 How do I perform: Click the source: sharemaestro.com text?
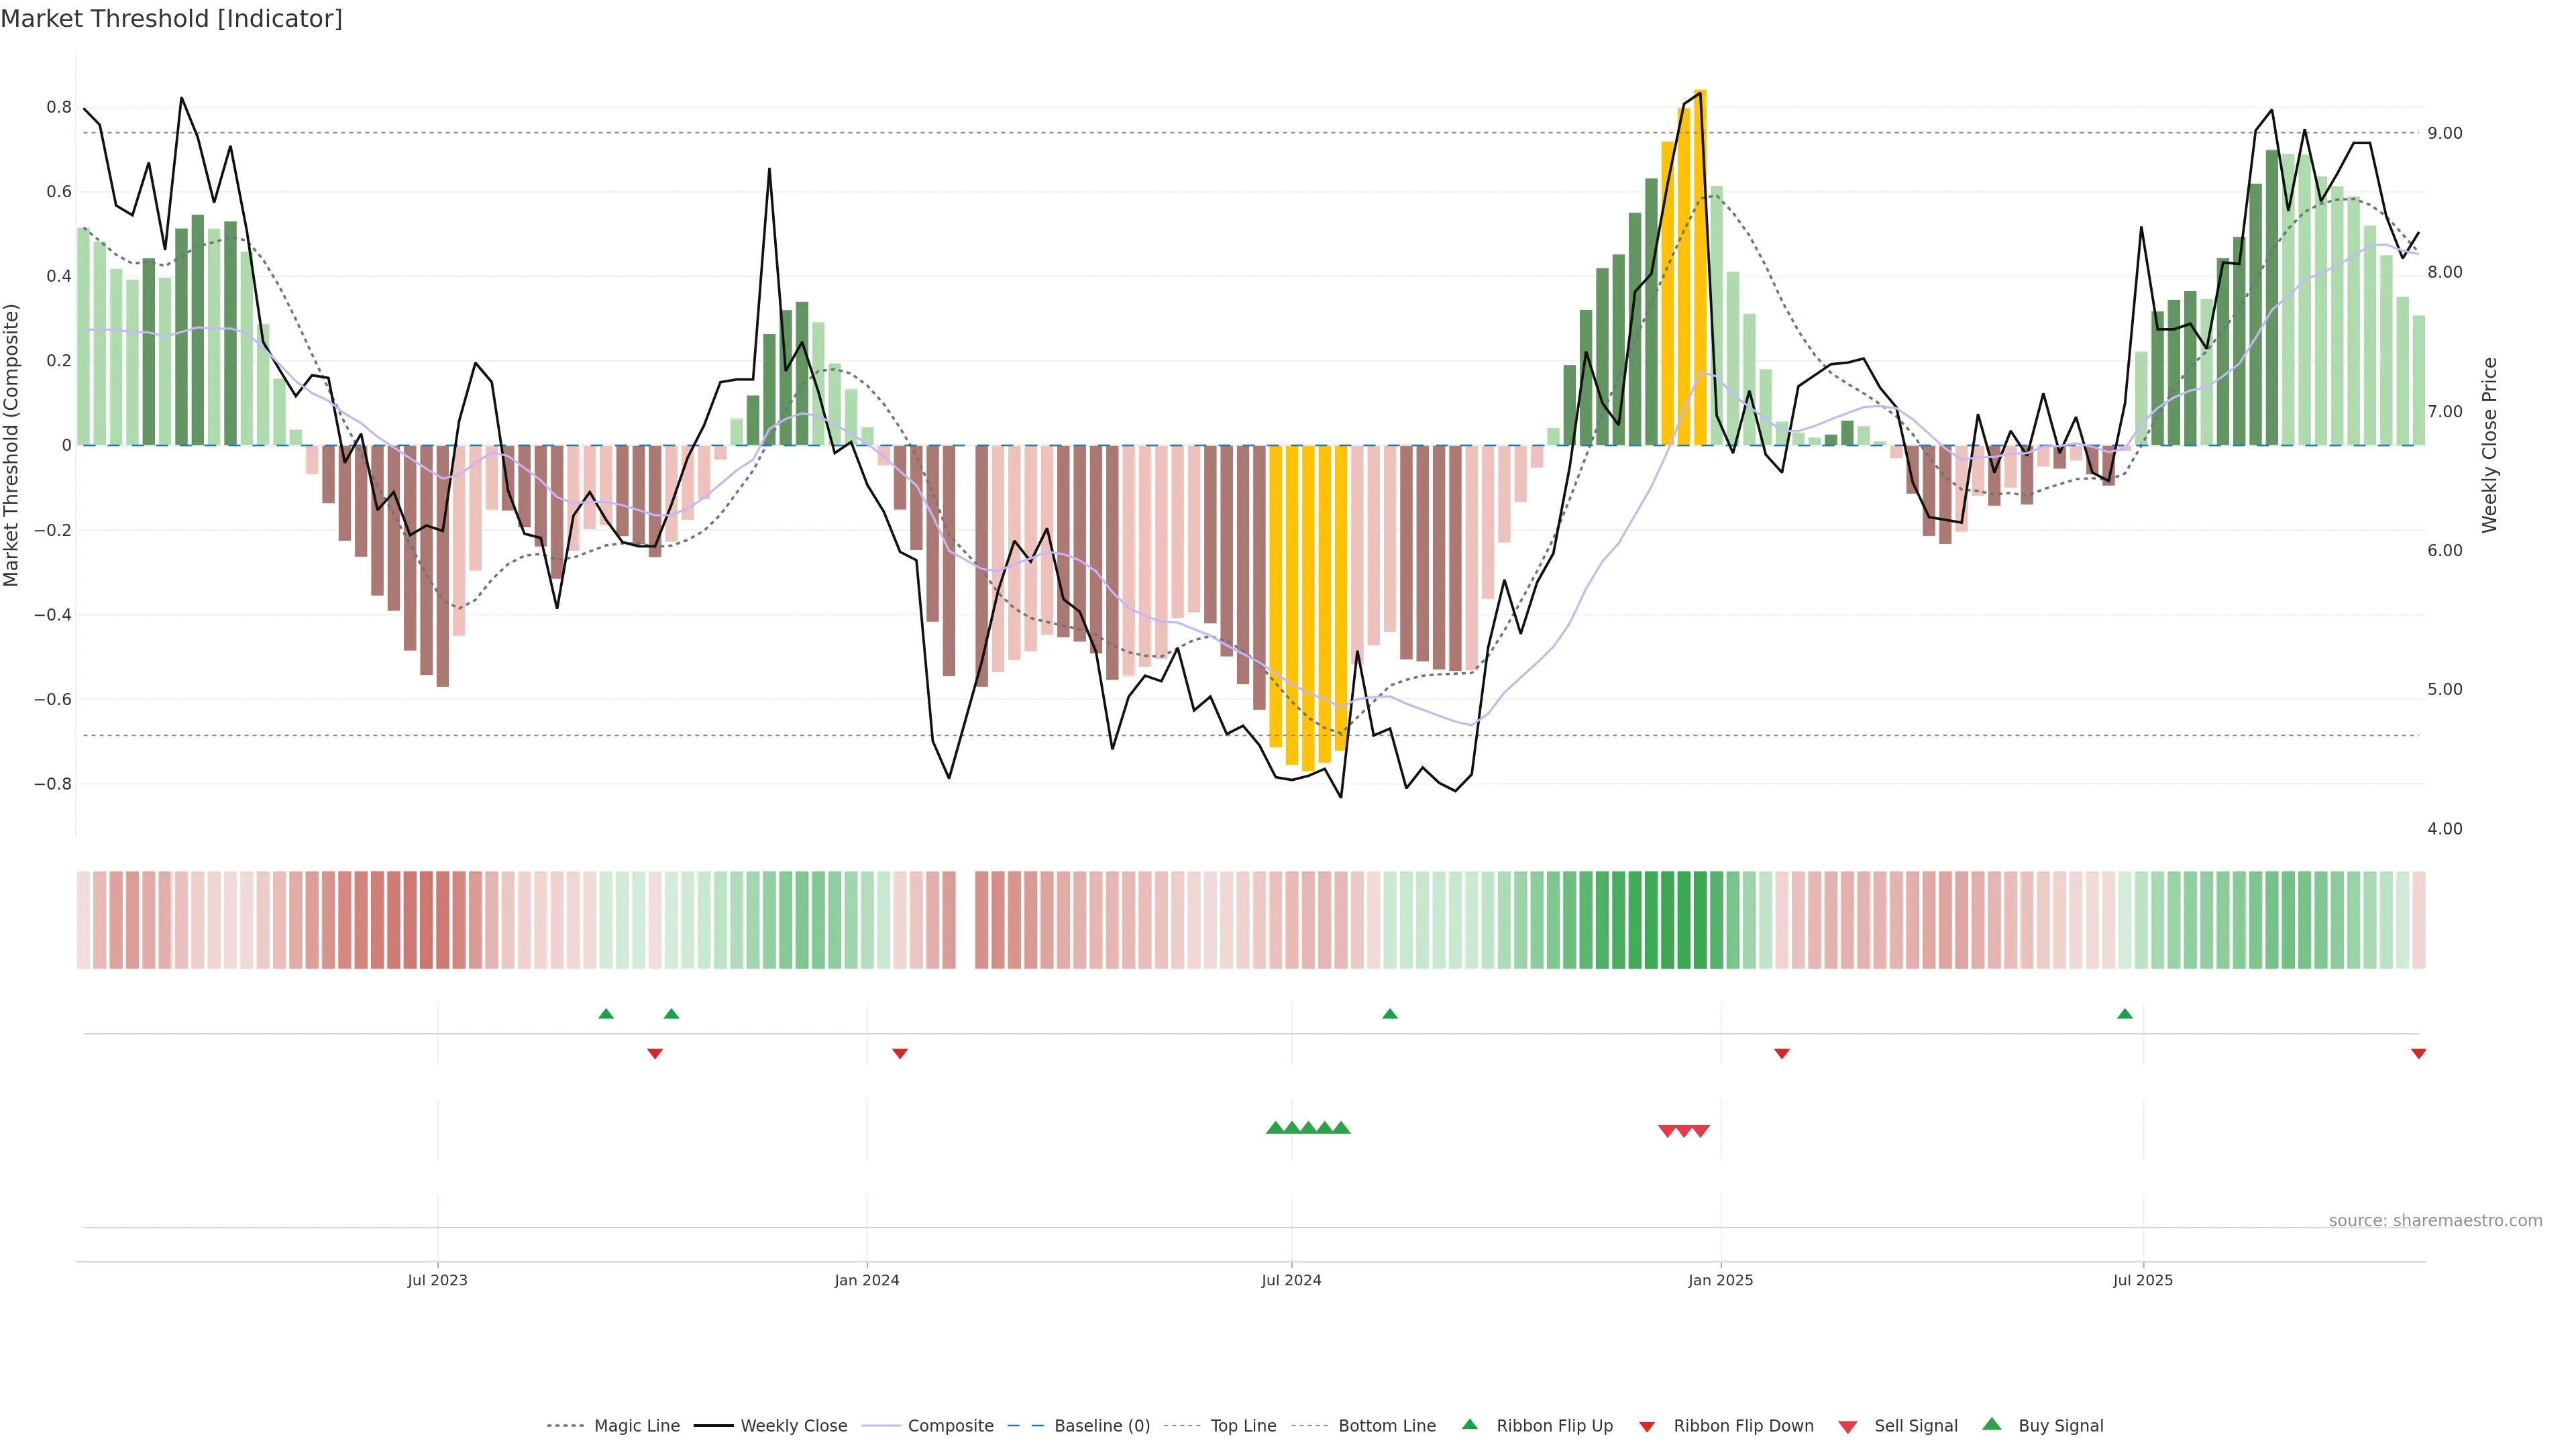click(2435, 1220)
